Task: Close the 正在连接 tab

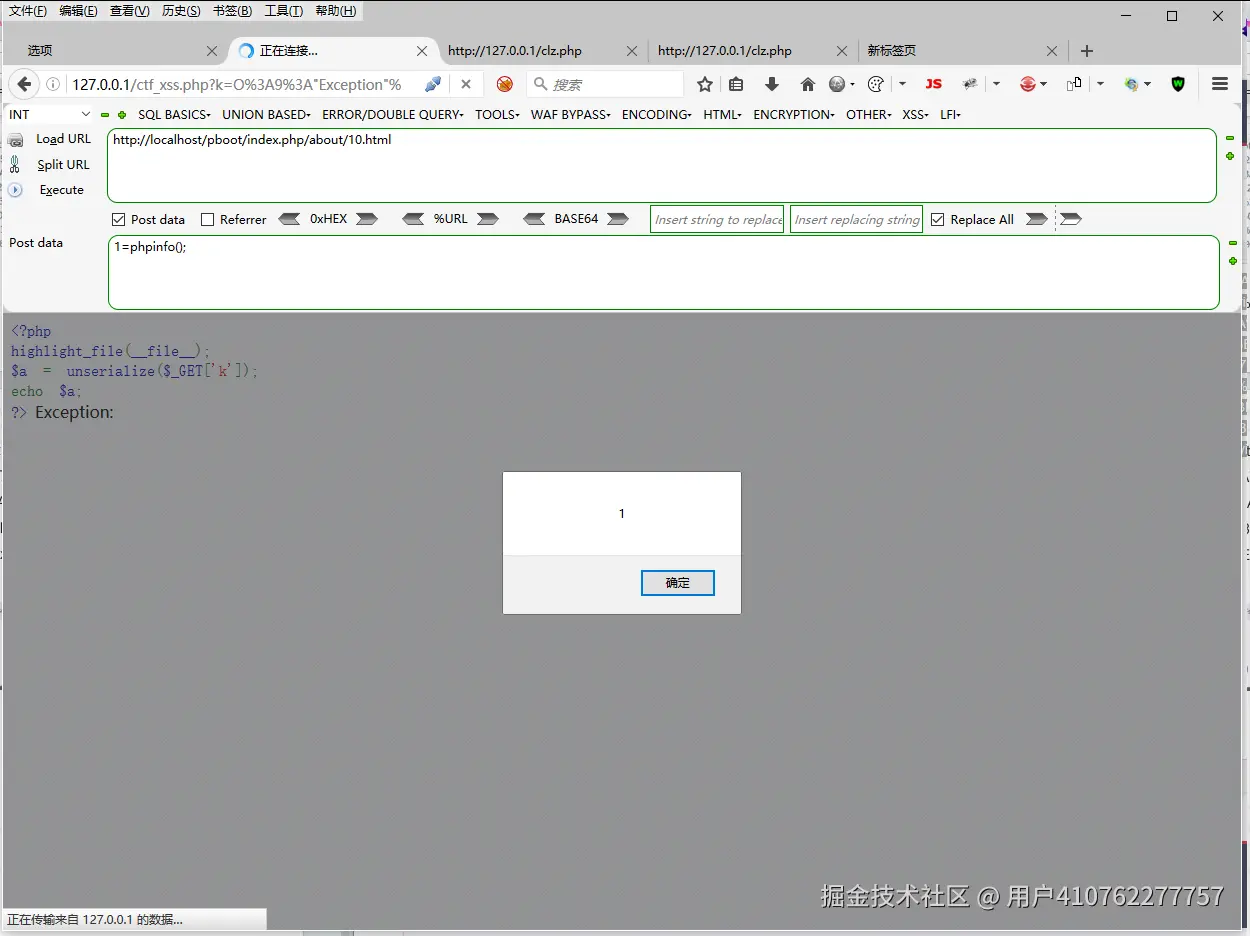Action: click(421, 51)
